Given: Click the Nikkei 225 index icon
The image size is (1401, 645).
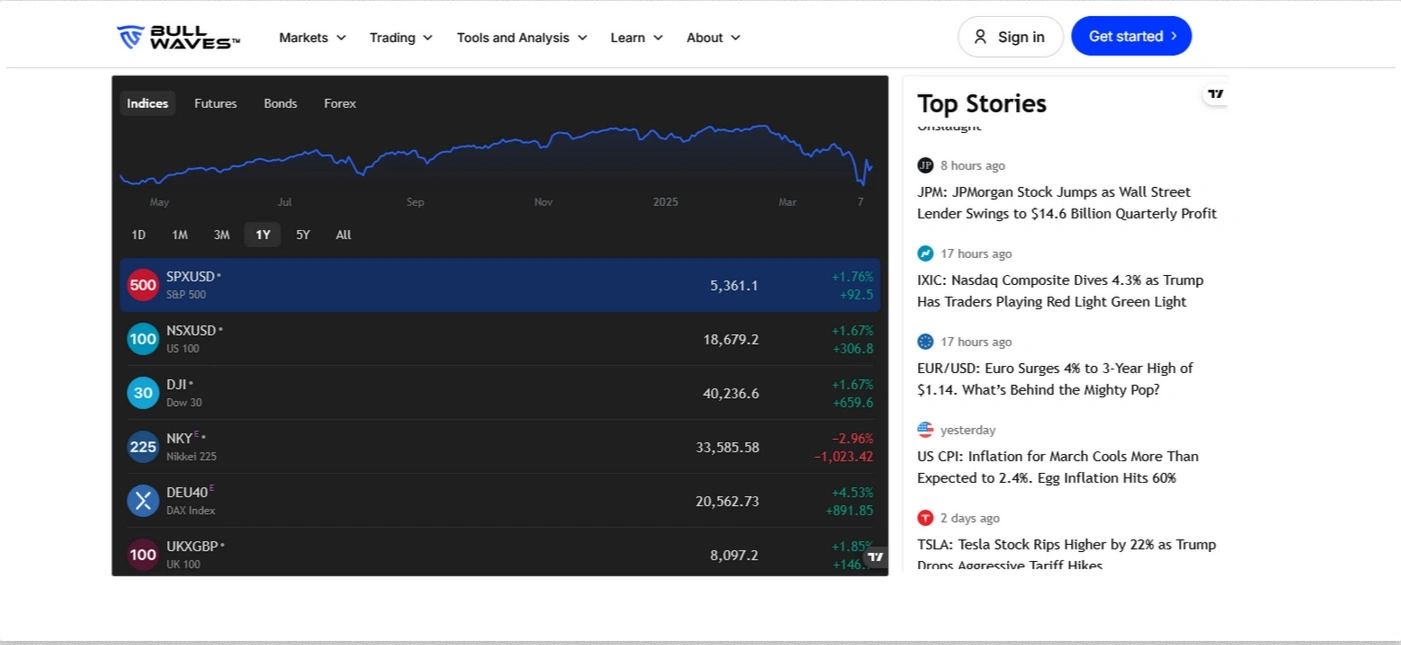Looking at the screenshot, I should tap(143, 447).
